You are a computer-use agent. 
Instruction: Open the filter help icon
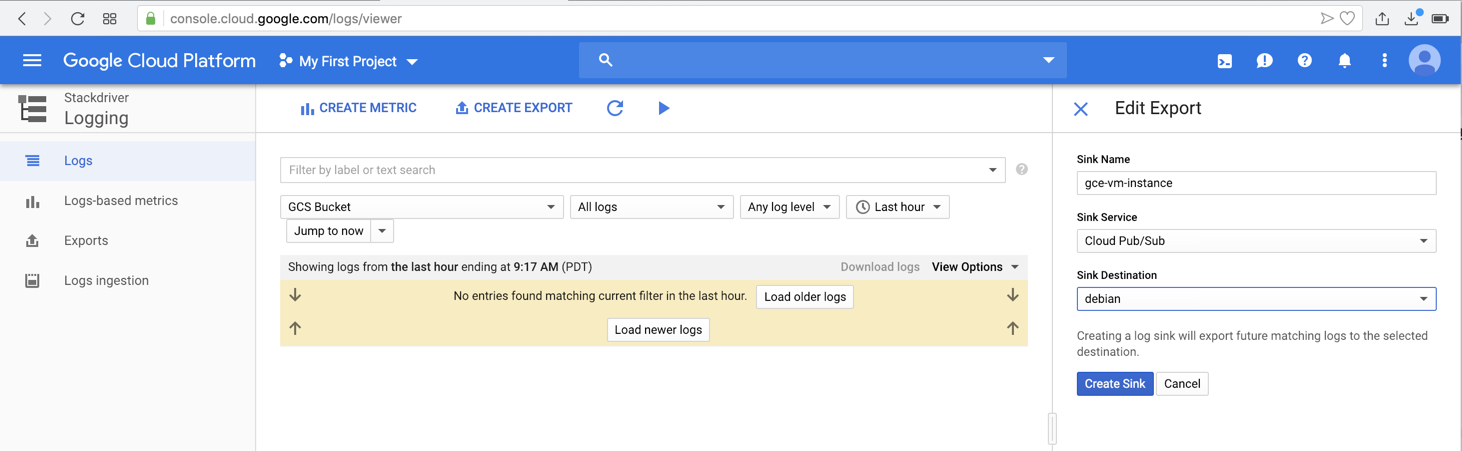(1021, 170)
